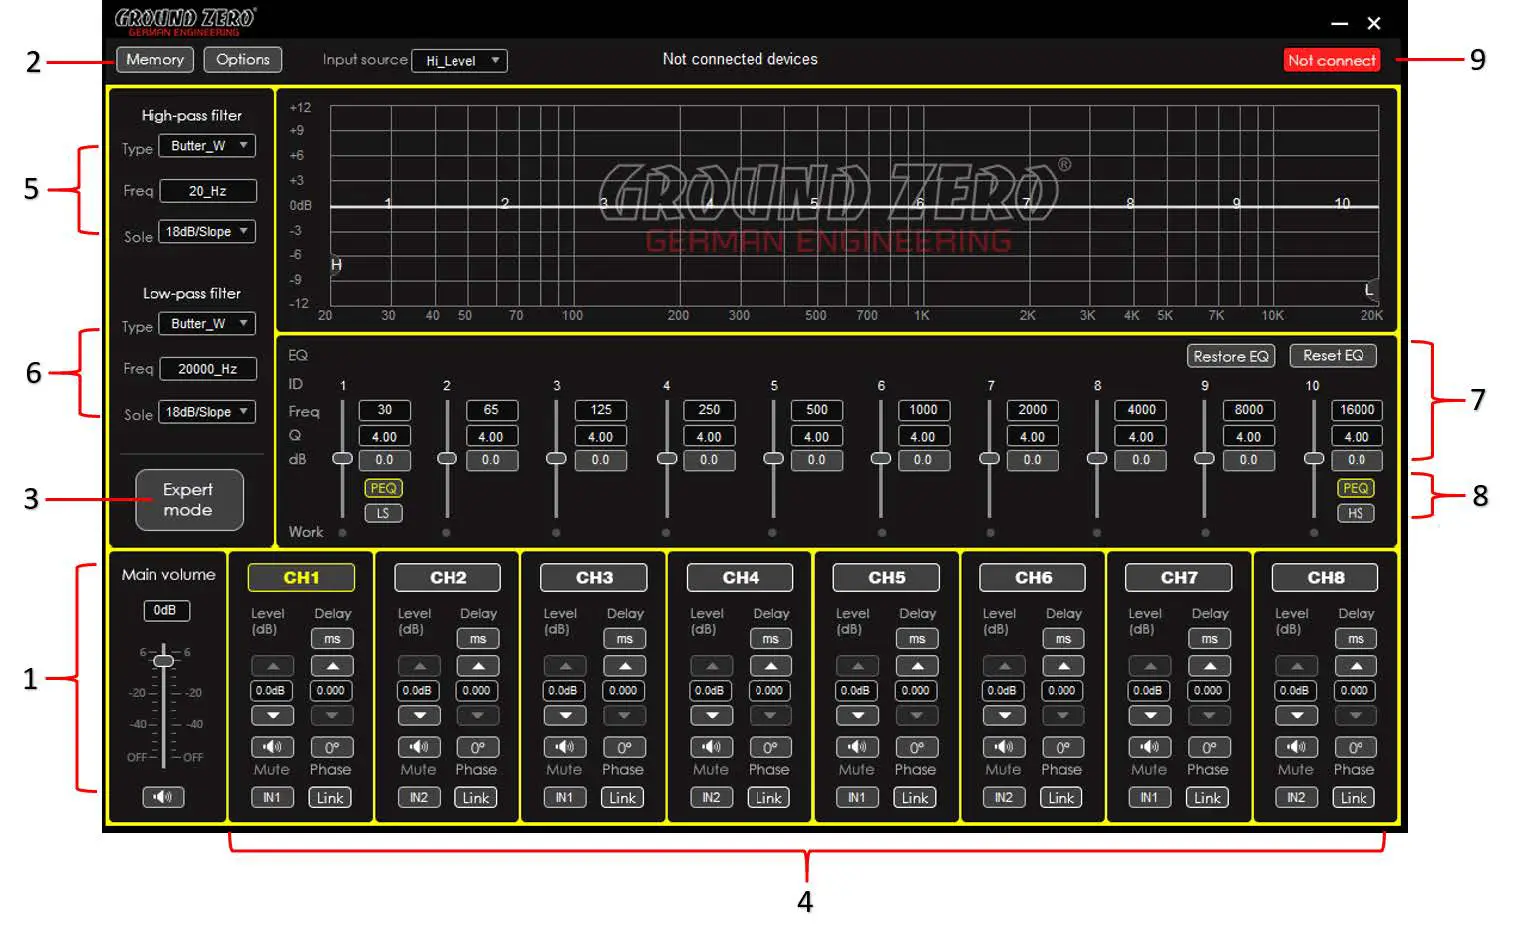This screenshot has height=944, width=1513.
Task: Increase CH6 delay with up arrow
Action: [1063, 666]
